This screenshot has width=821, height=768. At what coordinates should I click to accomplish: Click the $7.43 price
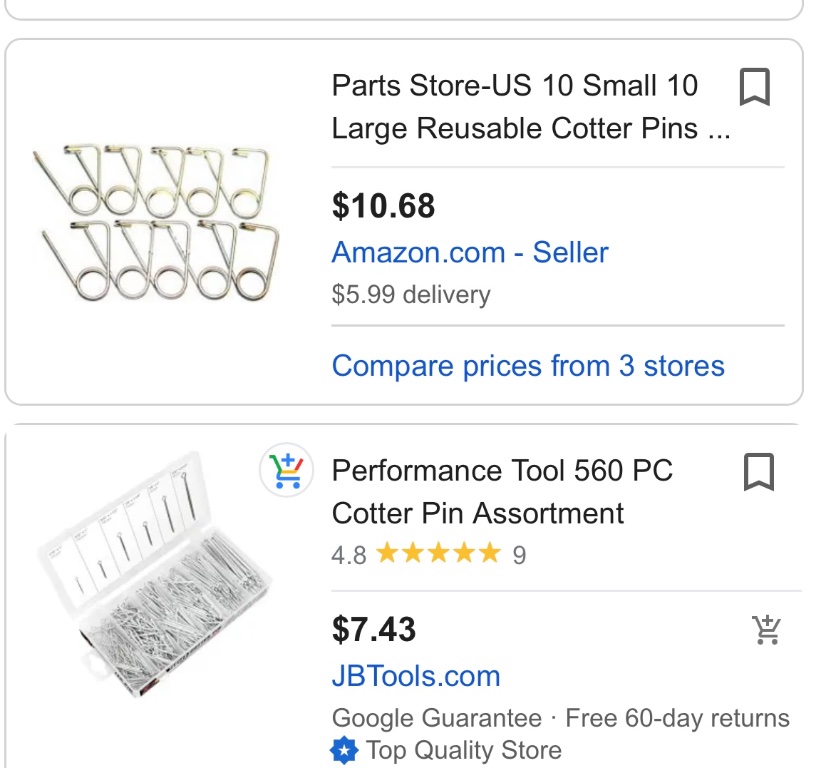pos(374,630)
